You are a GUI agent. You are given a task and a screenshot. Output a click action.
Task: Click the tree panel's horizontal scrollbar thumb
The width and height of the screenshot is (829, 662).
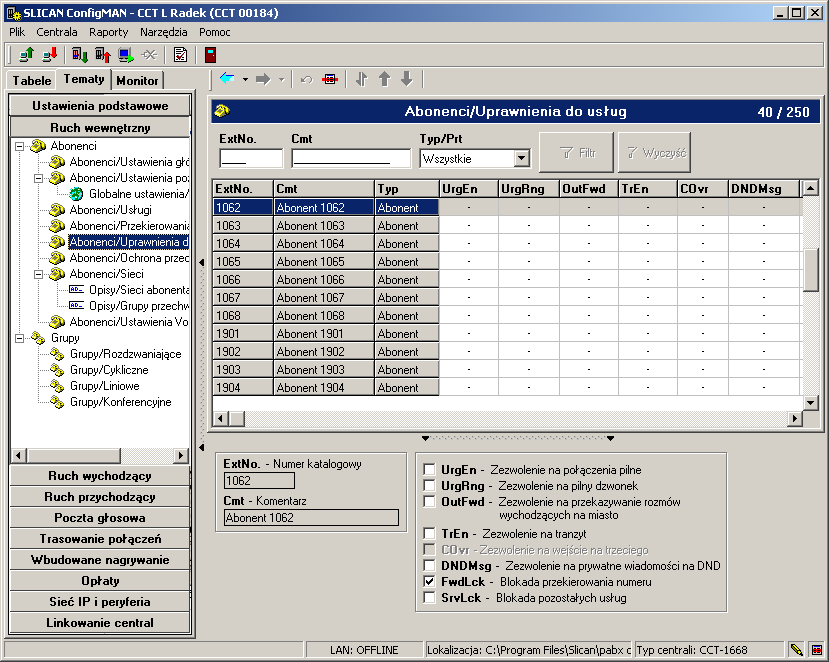click(x=74, y=455)
